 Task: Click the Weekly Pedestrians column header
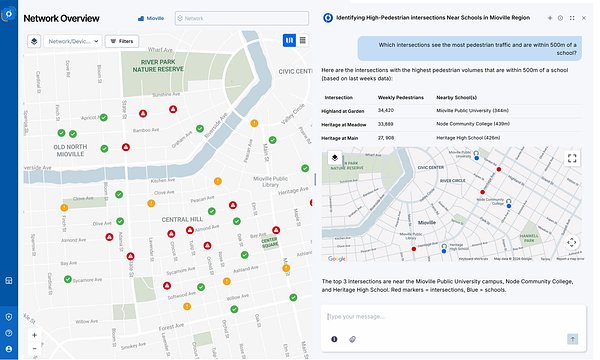coord(401,98)
